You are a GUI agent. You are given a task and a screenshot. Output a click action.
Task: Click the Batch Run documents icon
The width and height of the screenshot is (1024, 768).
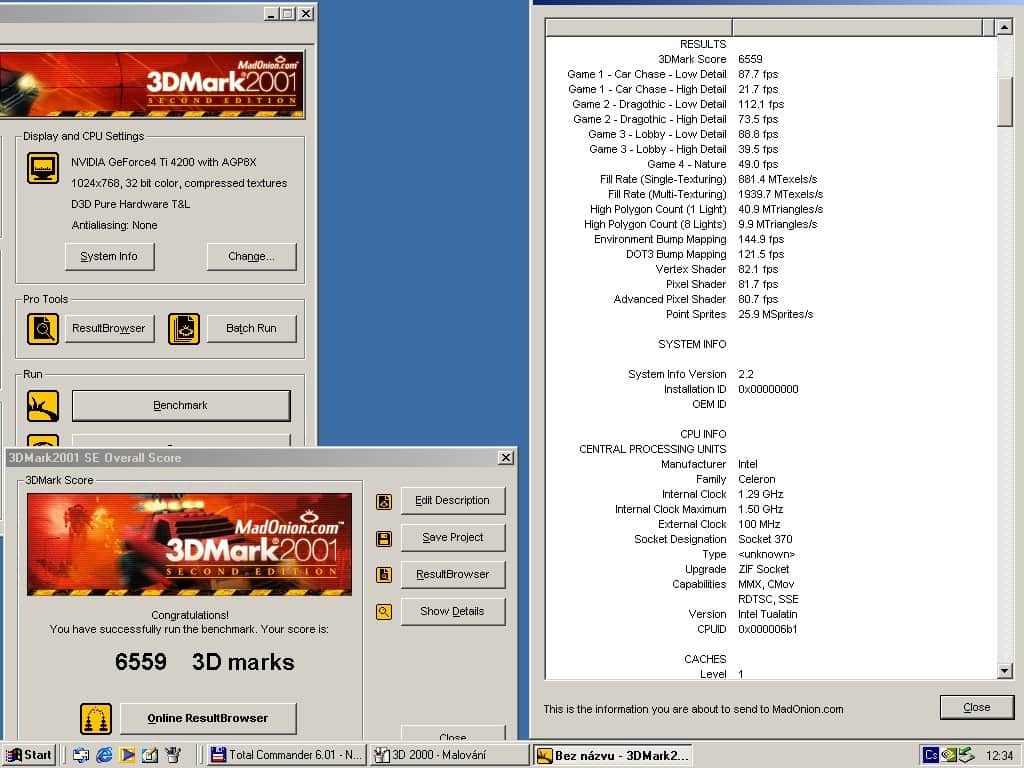click(184, 328)
